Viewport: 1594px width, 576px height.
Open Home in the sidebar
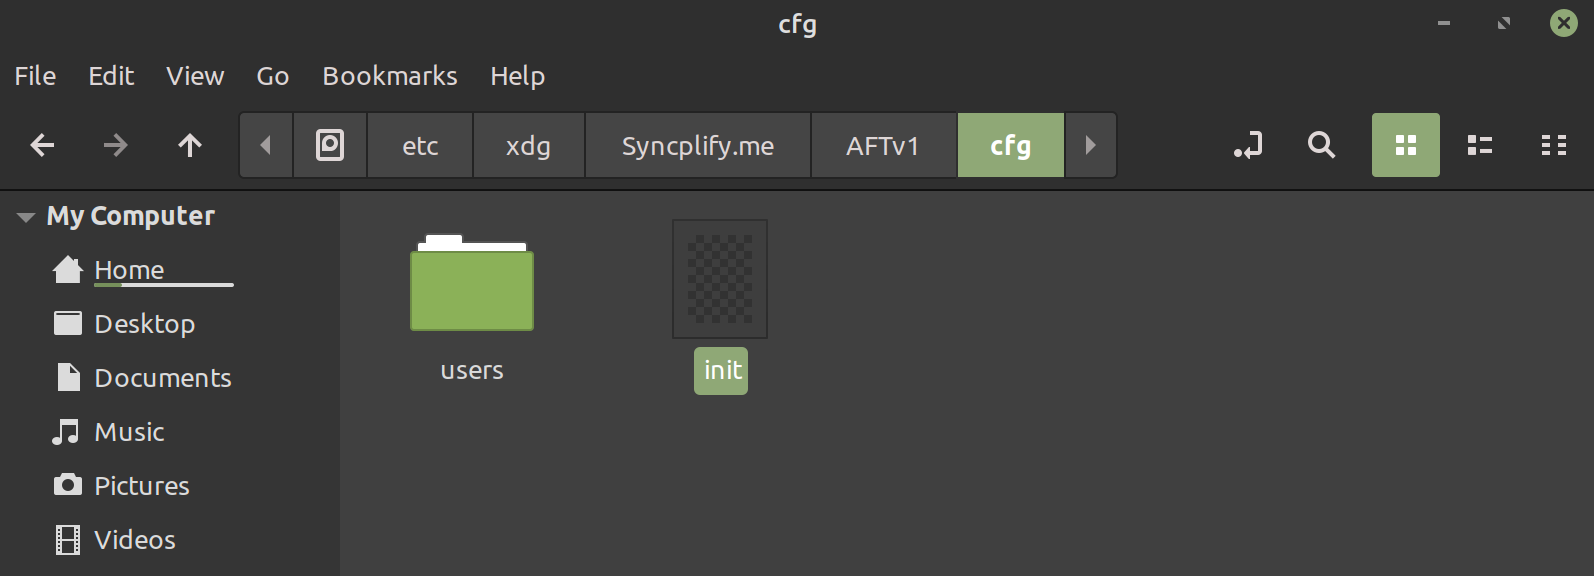[129, 270]
